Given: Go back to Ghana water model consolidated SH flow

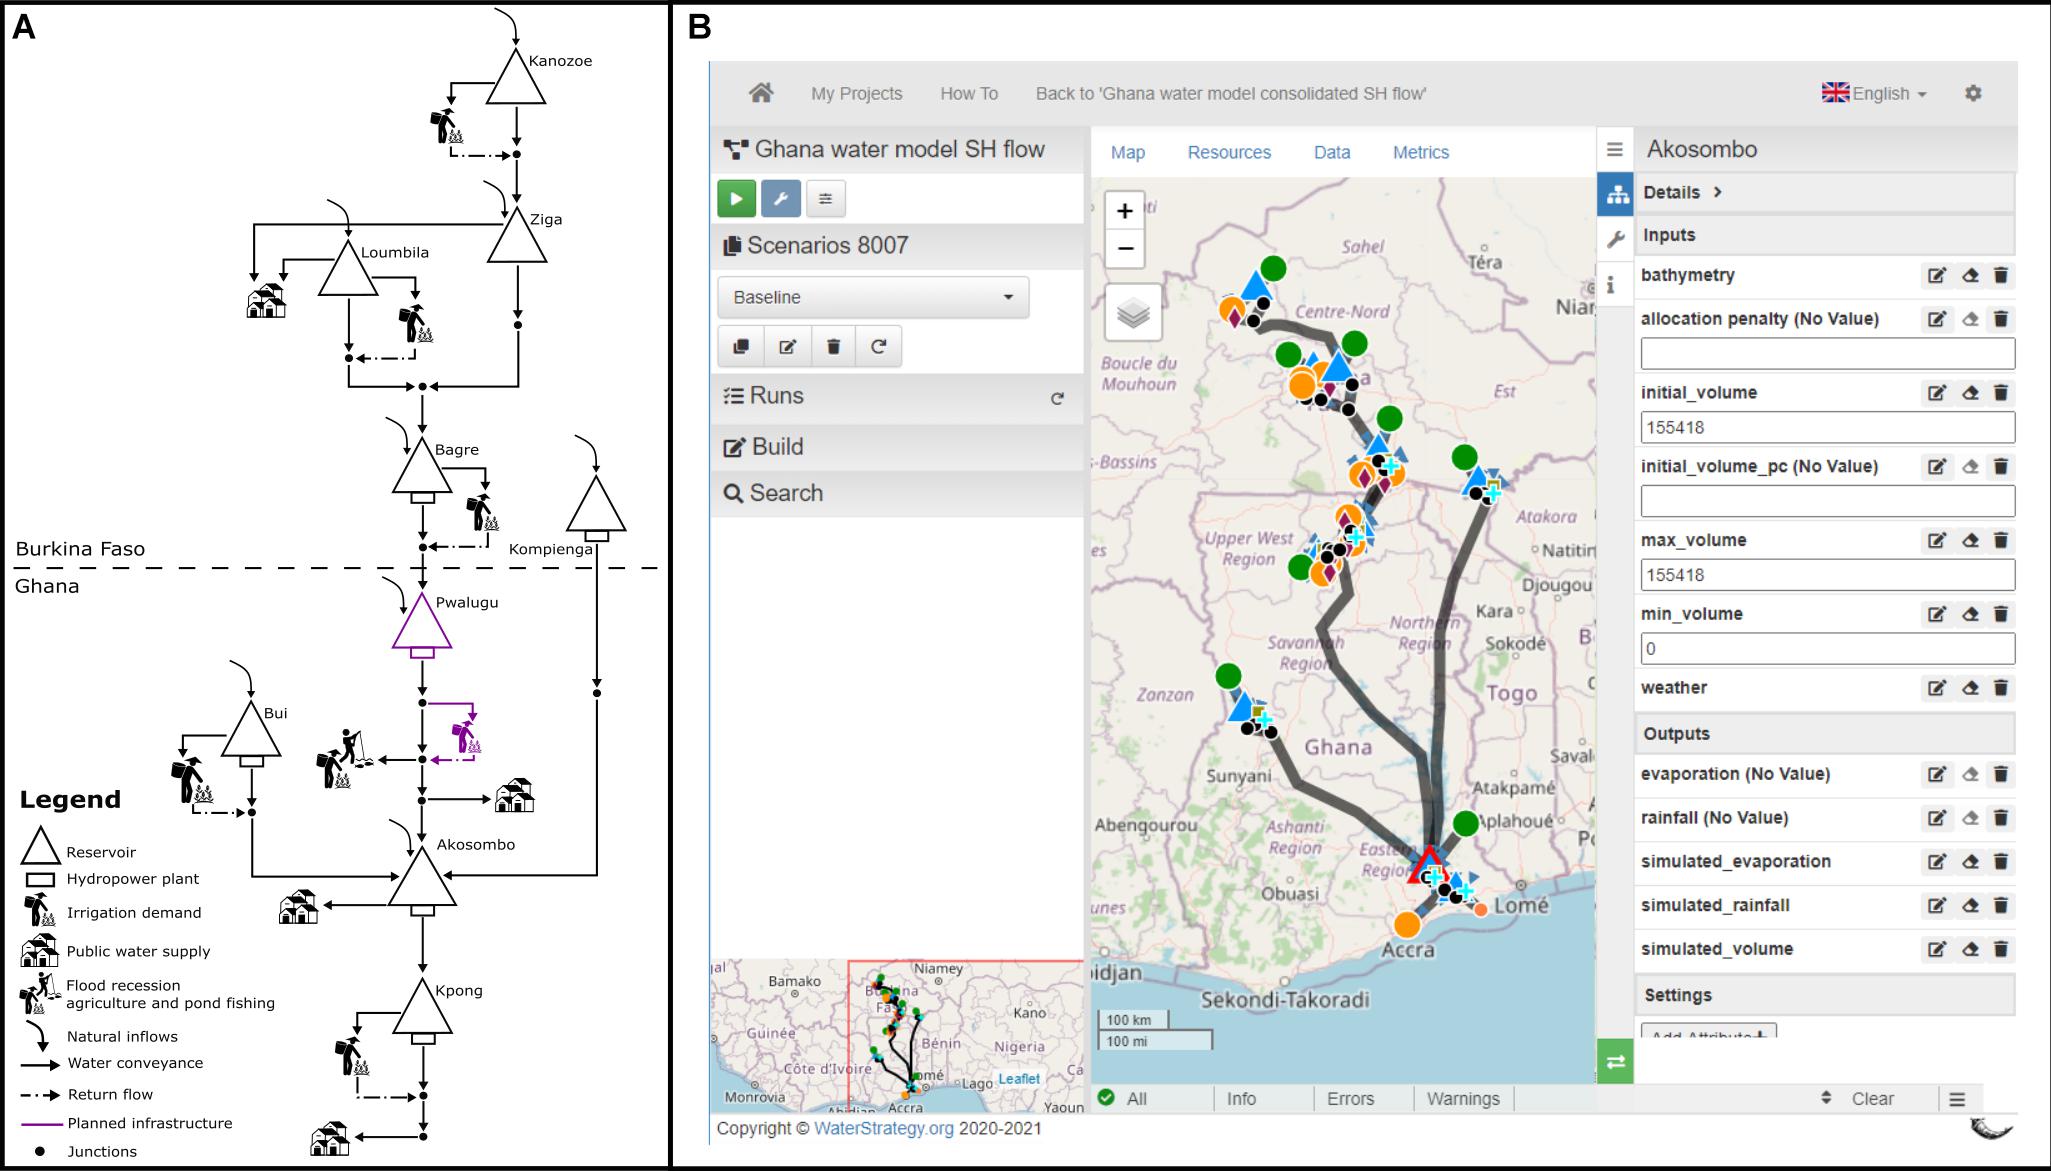Looking at the screenshot, I should point(1231,93).
